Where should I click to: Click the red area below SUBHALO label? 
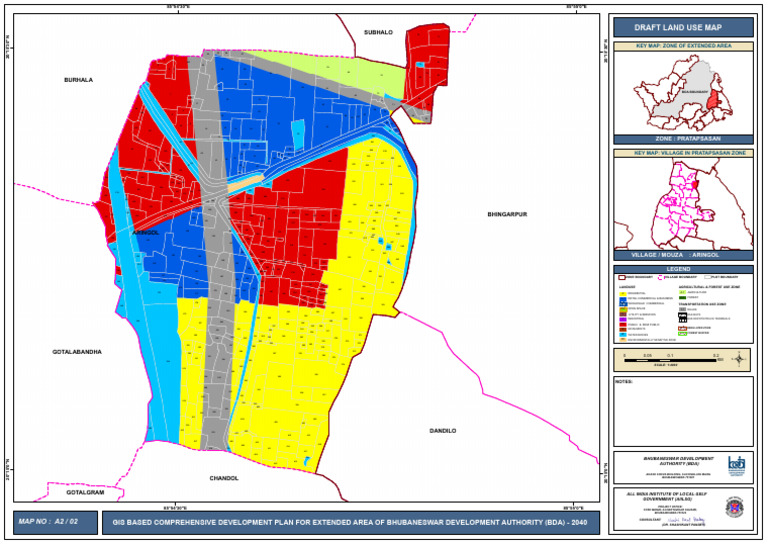click(428, 66)
